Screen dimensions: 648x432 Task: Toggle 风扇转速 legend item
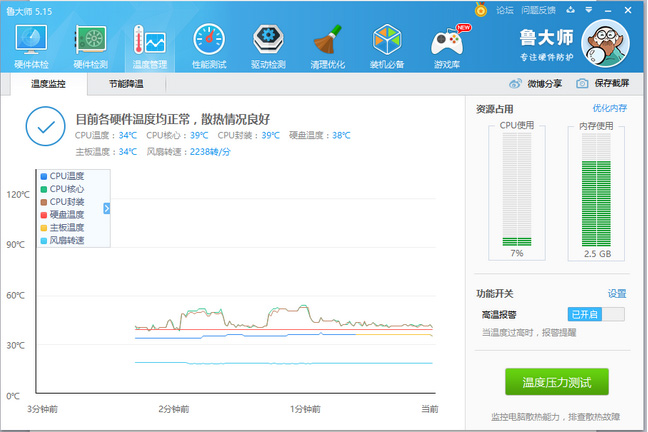(62, 240)
